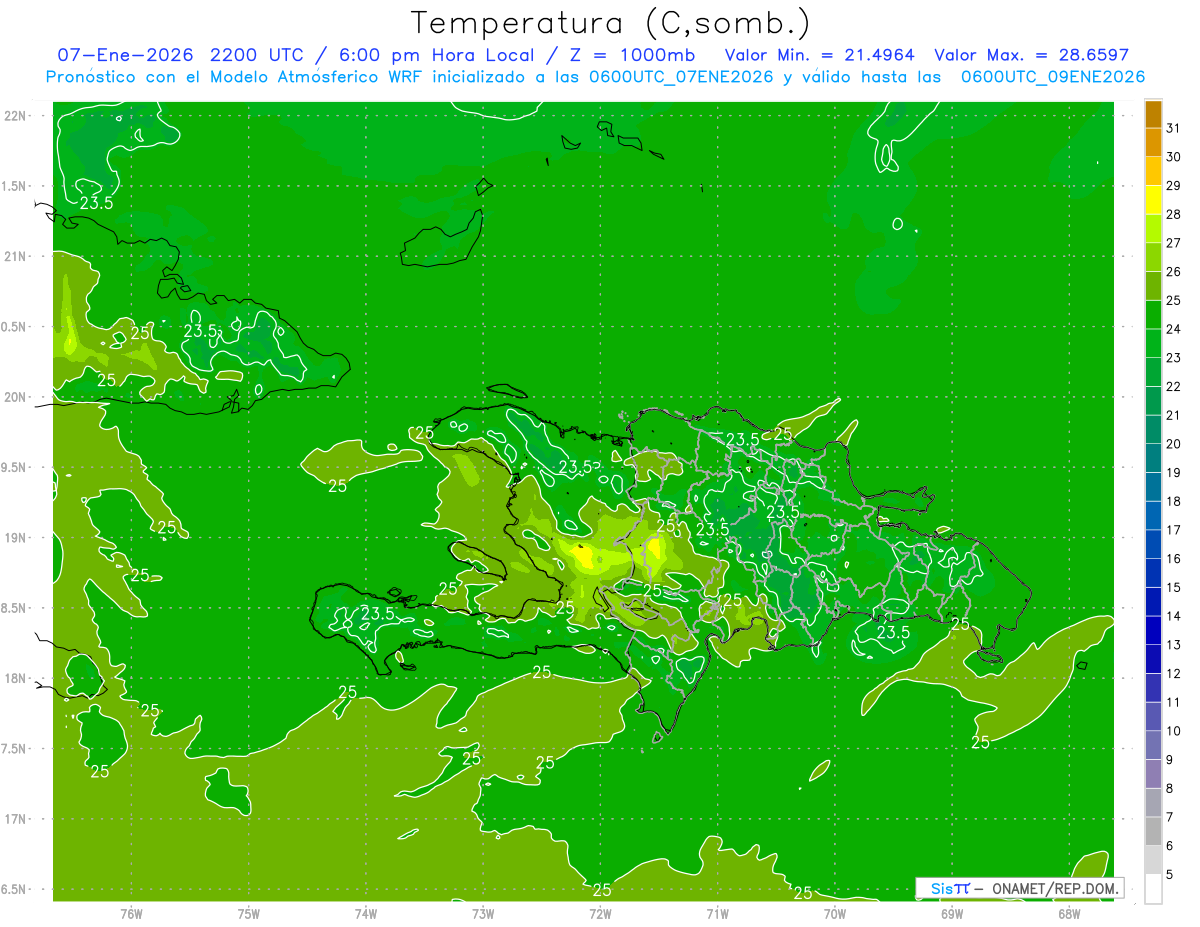Click the purple swatch between 8 and 9

point(1153,774)
